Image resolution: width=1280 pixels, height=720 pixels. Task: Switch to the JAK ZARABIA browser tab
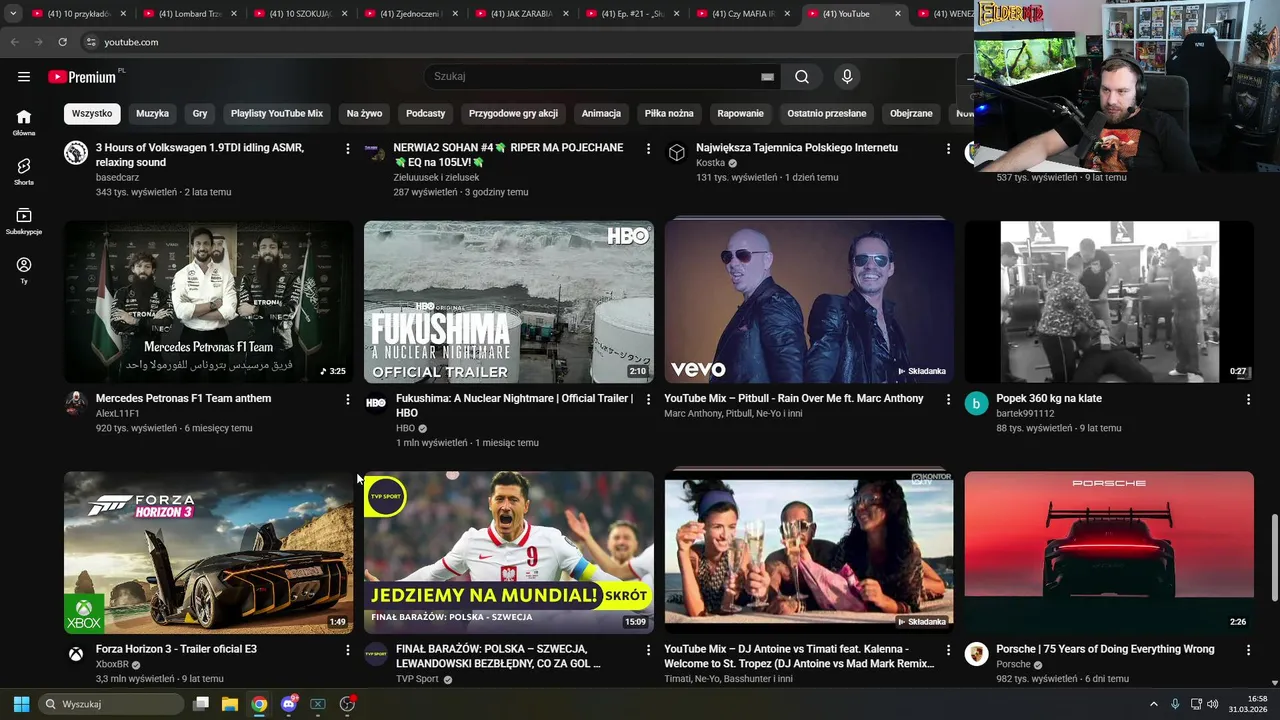520,14
